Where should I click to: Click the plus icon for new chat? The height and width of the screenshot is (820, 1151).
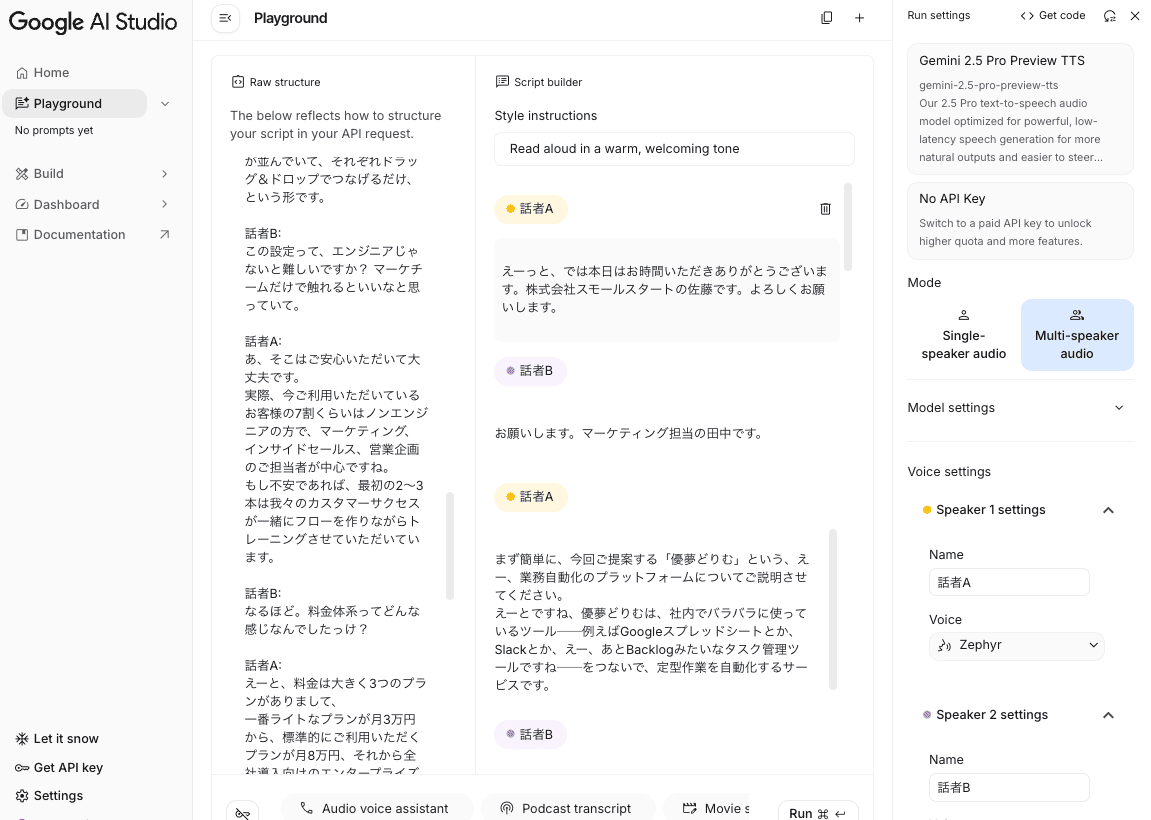pos(859,18)
